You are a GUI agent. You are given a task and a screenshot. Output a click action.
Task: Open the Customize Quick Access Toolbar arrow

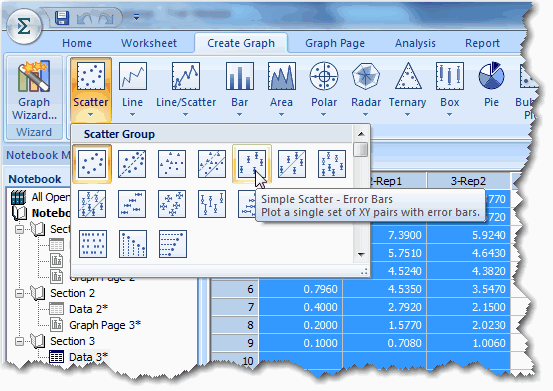point(136,17)
